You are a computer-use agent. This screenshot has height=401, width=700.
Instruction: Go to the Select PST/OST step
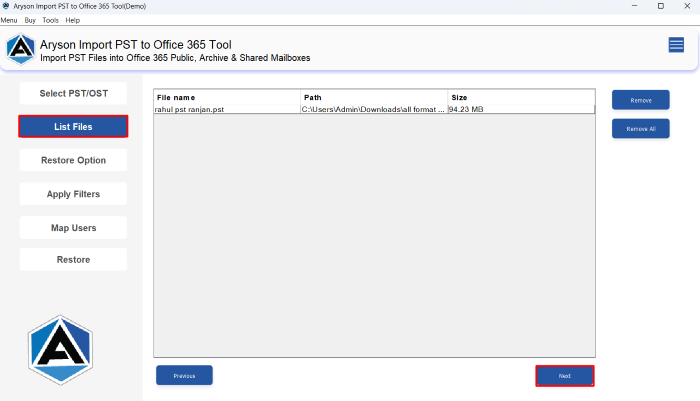pyautogui.click(x=73, y=93)
